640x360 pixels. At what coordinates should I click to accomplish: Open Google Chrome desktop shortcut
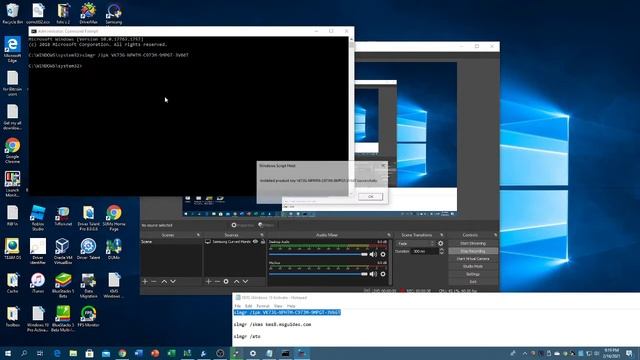pos(12,150)
